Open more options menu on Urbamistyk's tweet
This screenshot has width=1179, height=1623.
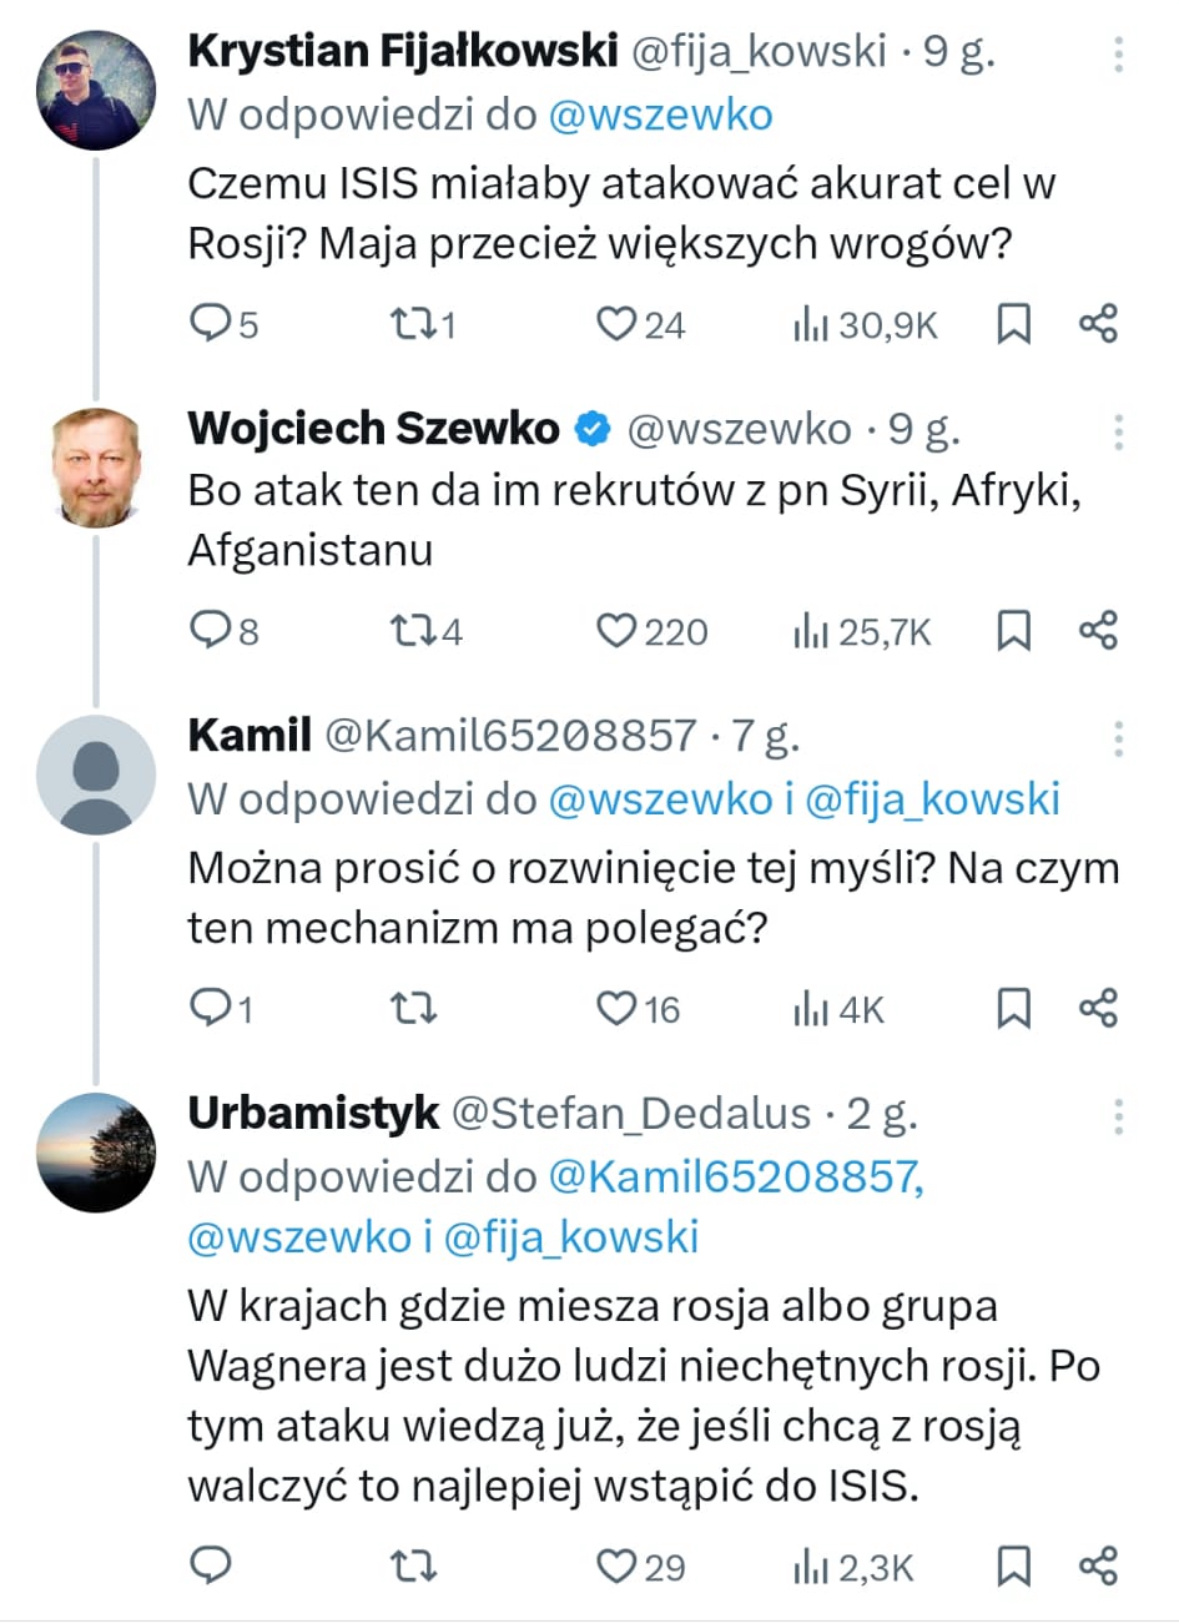[1118, 1116]
